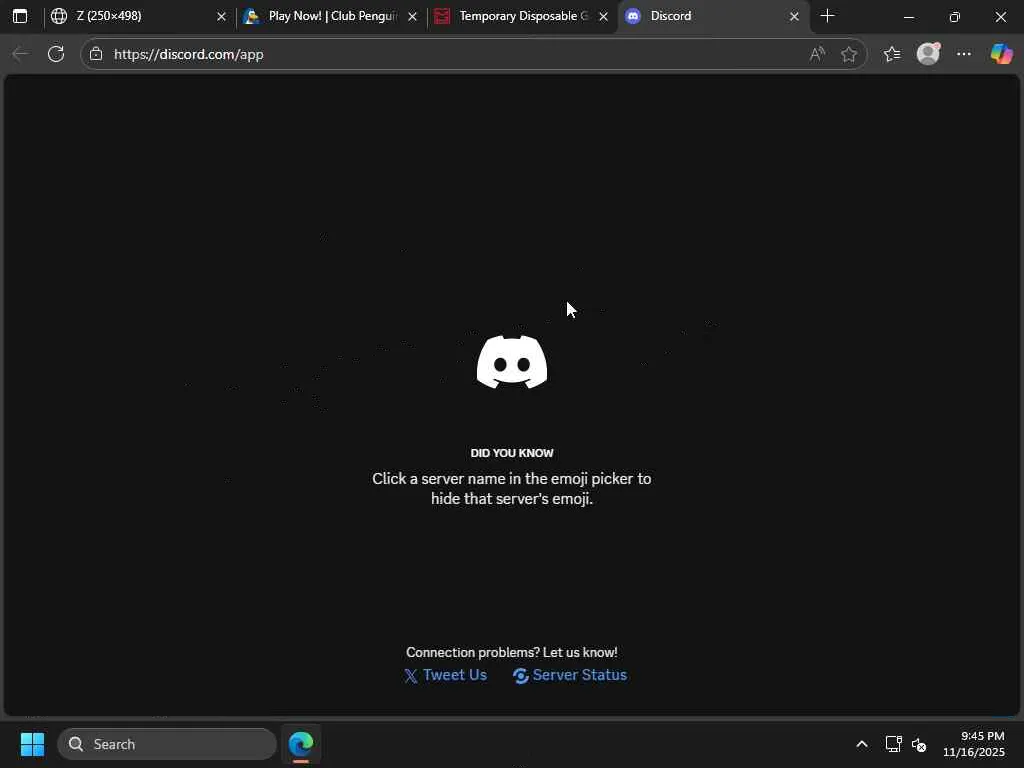Close the Discord tab

click(x=794, y=16)
